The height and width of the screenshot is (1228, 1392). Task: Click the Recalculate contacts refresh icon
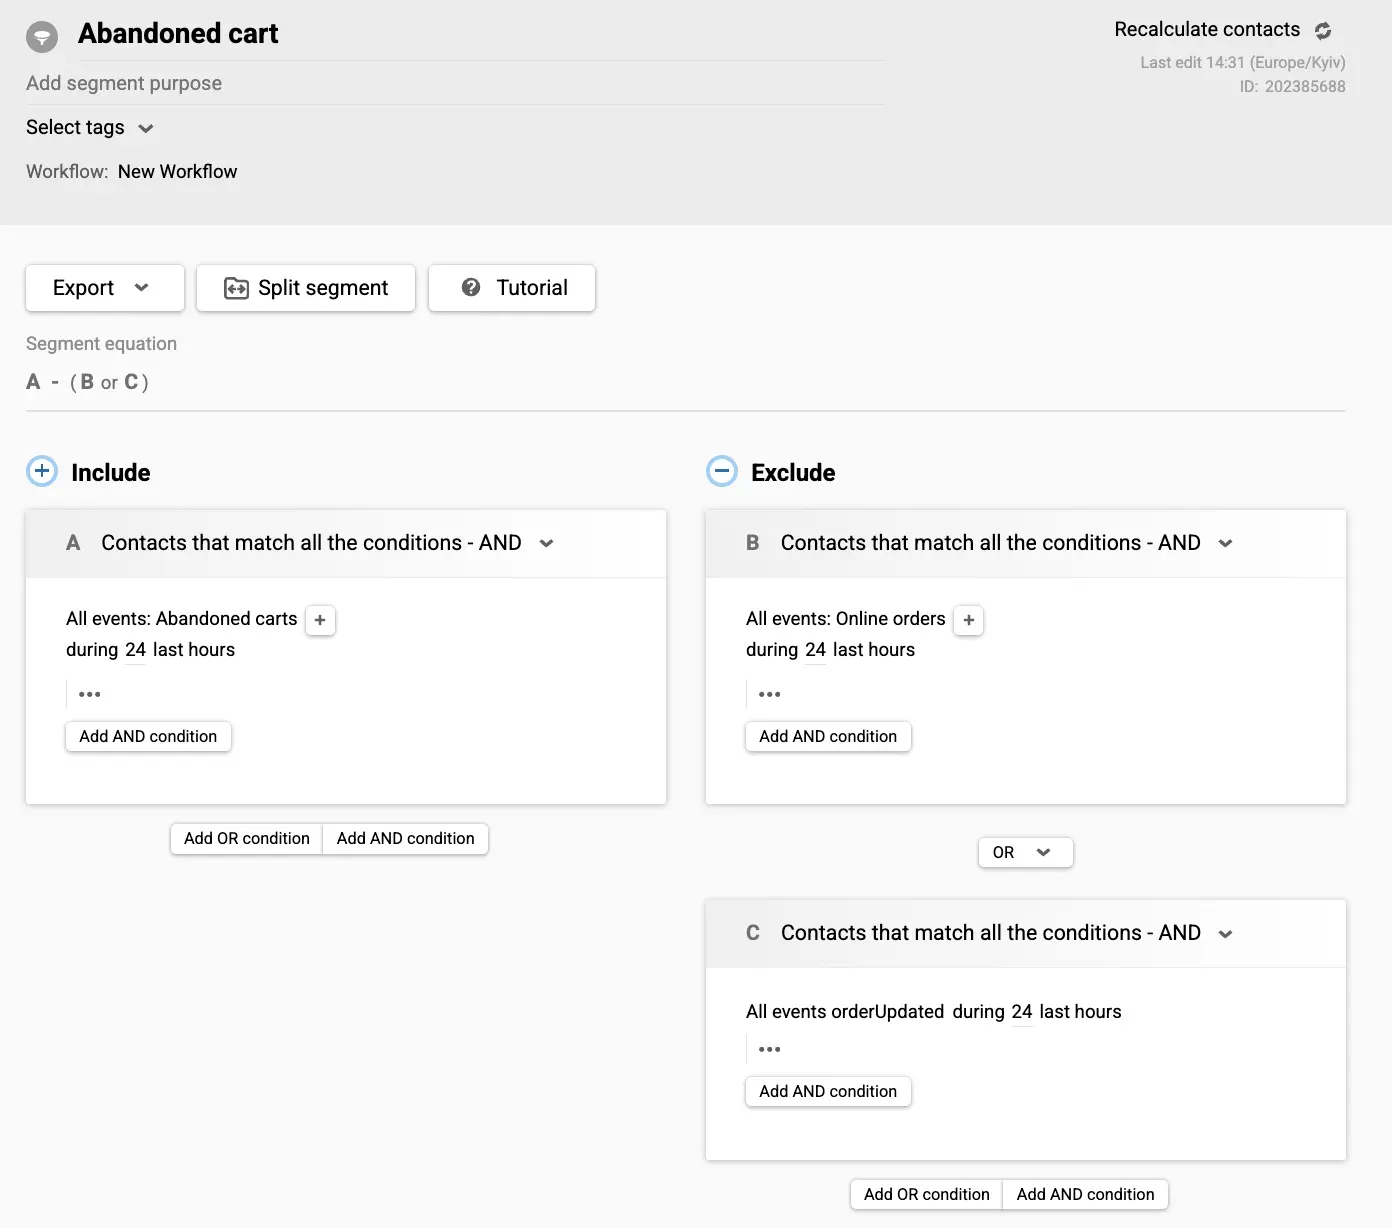pyautogui.click(x=1323, y=31)
